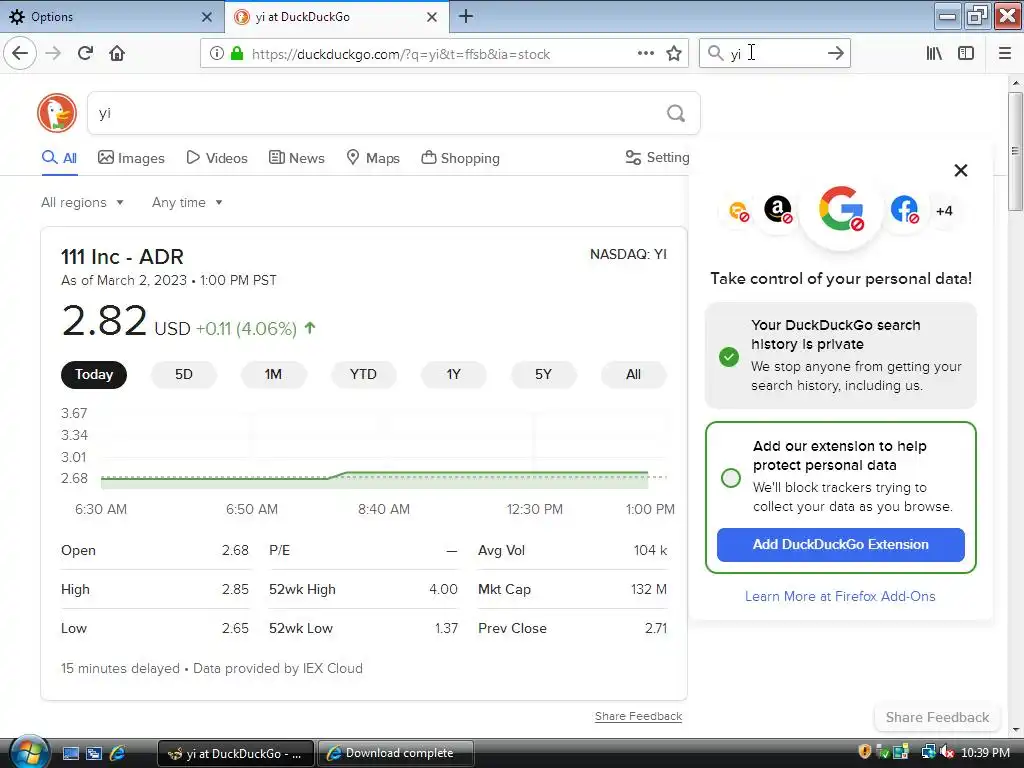The image size is (1024, 768).
Task: Select the Videos results tab
Action: (x=217, y=158)
